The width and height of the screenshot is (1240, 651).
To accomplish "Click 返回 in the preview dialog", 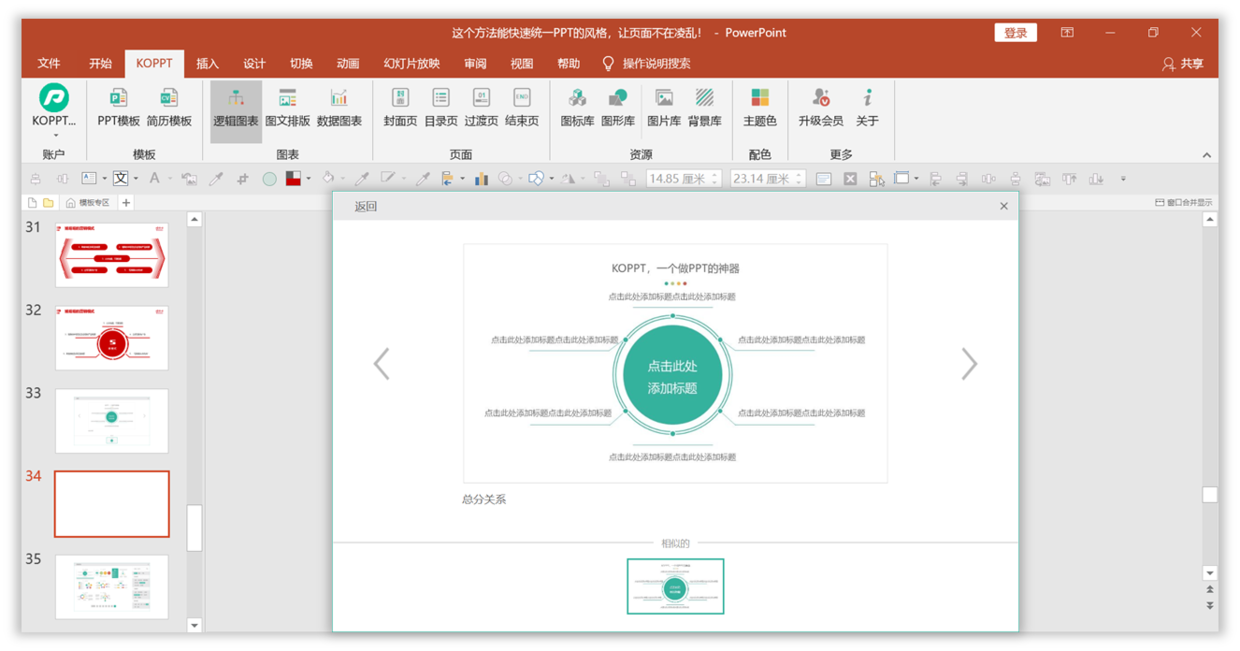I will click(366, 207).
